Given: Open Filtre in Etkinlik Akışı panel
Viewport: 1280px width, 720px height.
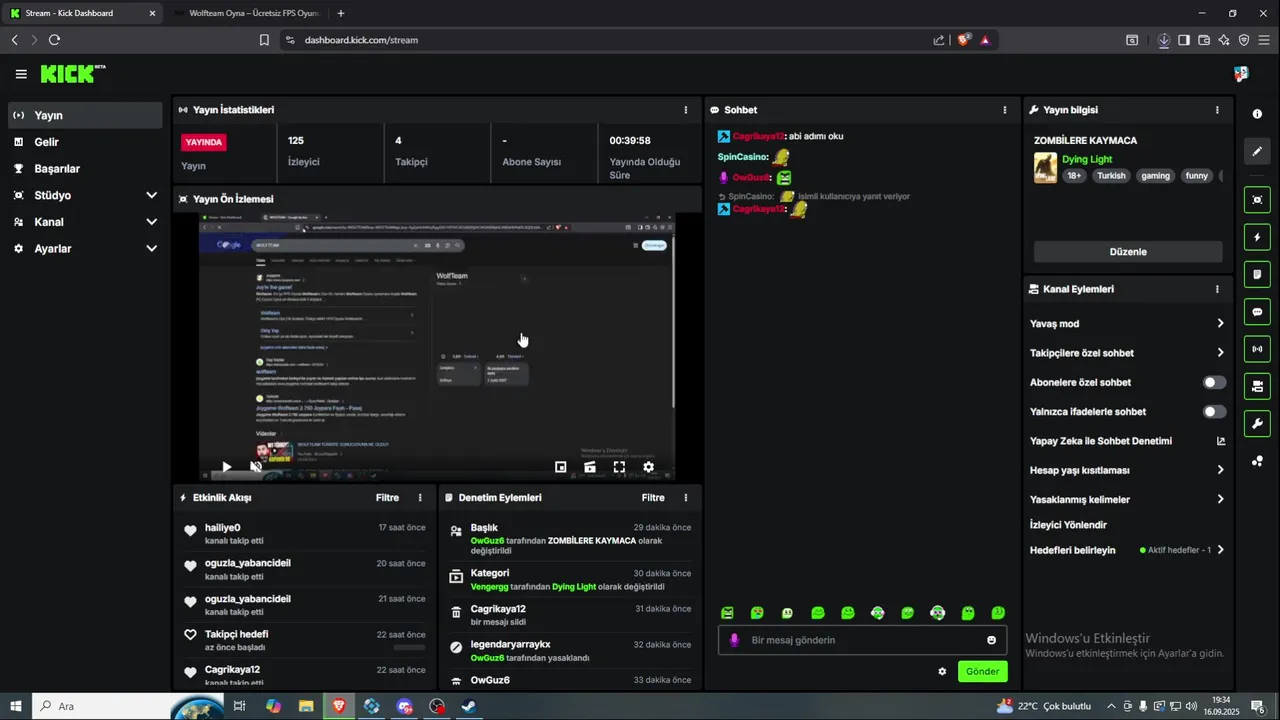Looking at the screenshot, I should [x=387, y=498].
